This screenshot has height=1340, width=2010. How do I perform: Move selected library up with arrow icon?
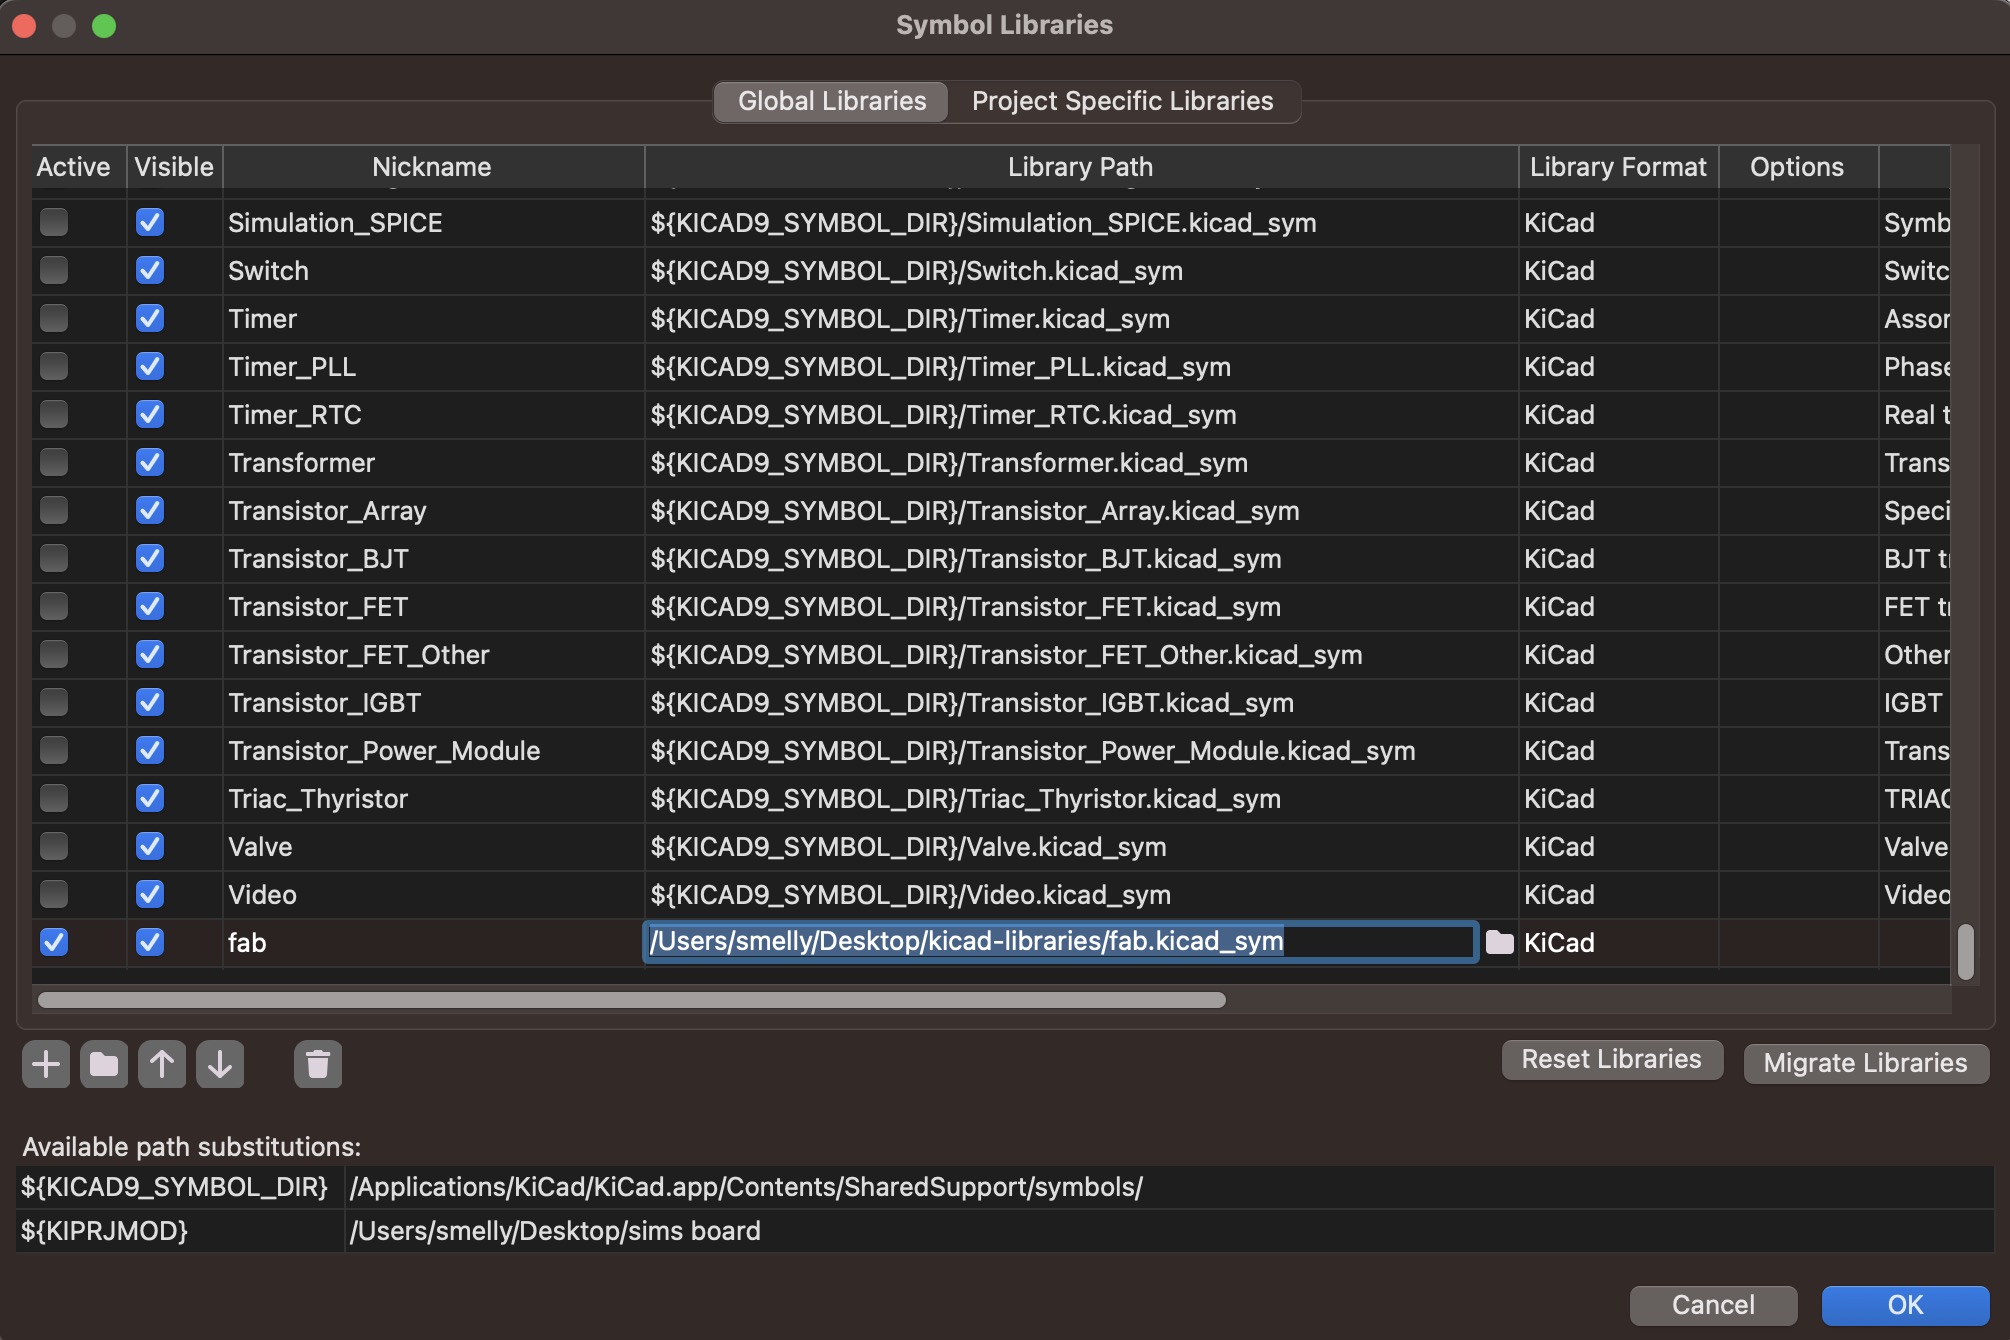[162, 1064]
